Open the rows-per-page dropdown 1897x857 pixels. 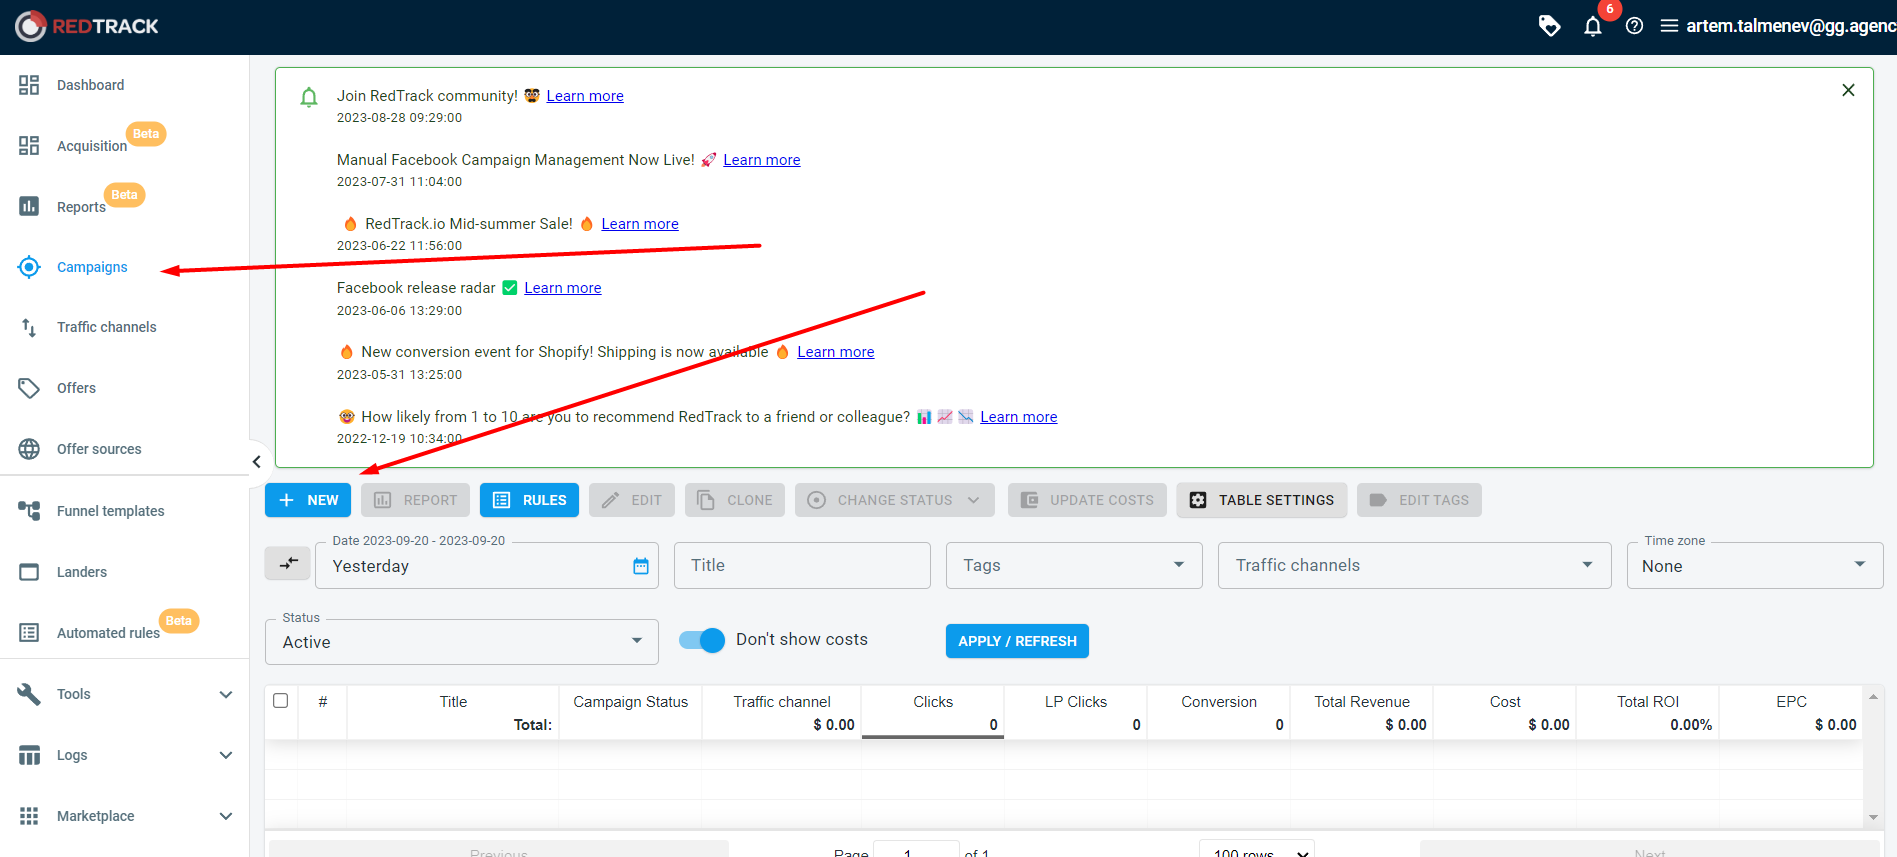1257,850
